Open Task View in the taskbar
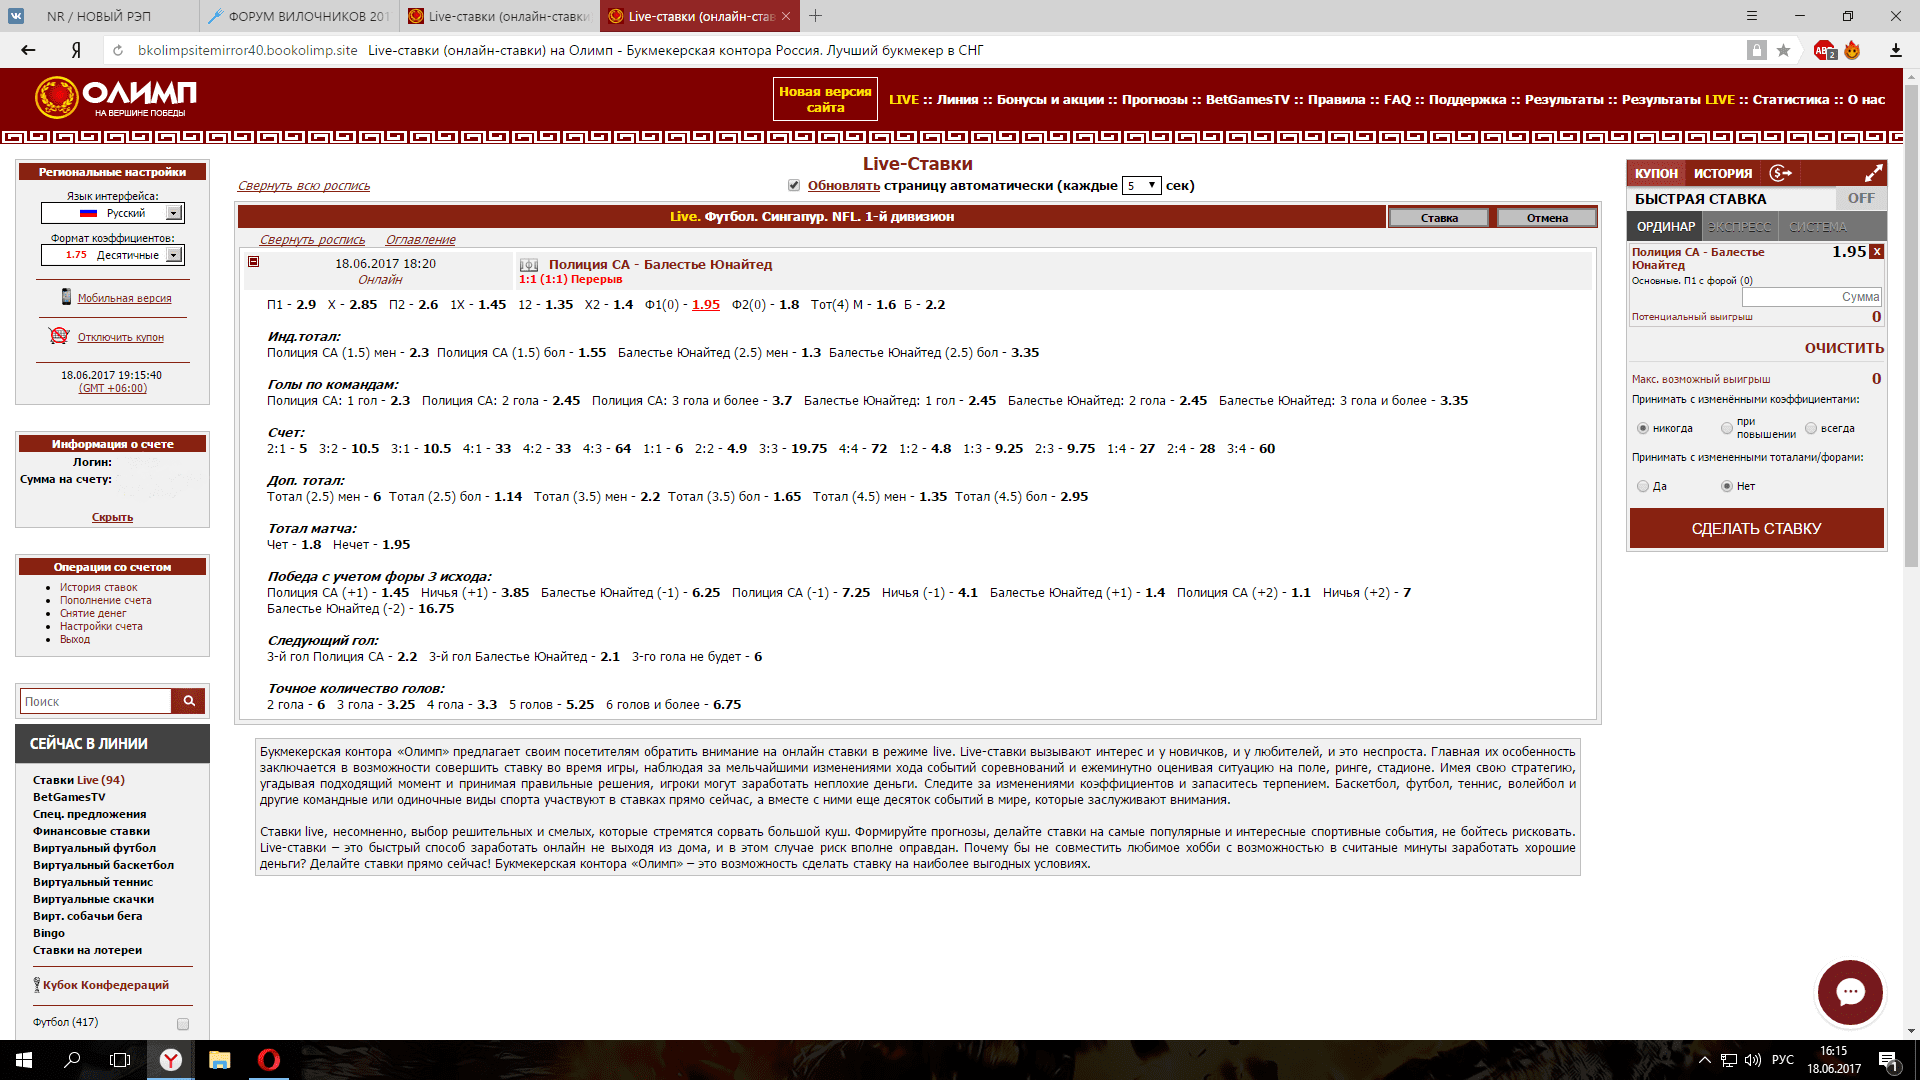1920x1080 pixels. (x=120, y=1060)
